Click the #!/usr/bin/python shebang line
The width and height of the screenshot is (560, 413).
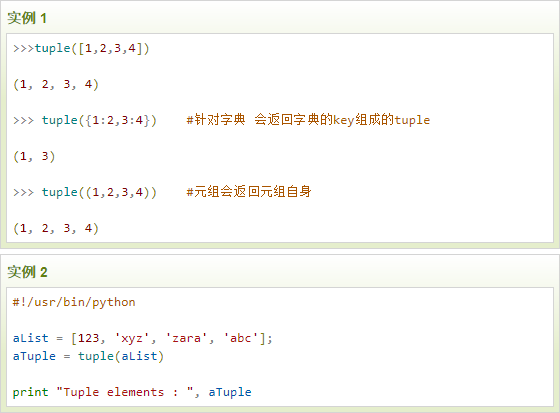click(x=74, y=302)
